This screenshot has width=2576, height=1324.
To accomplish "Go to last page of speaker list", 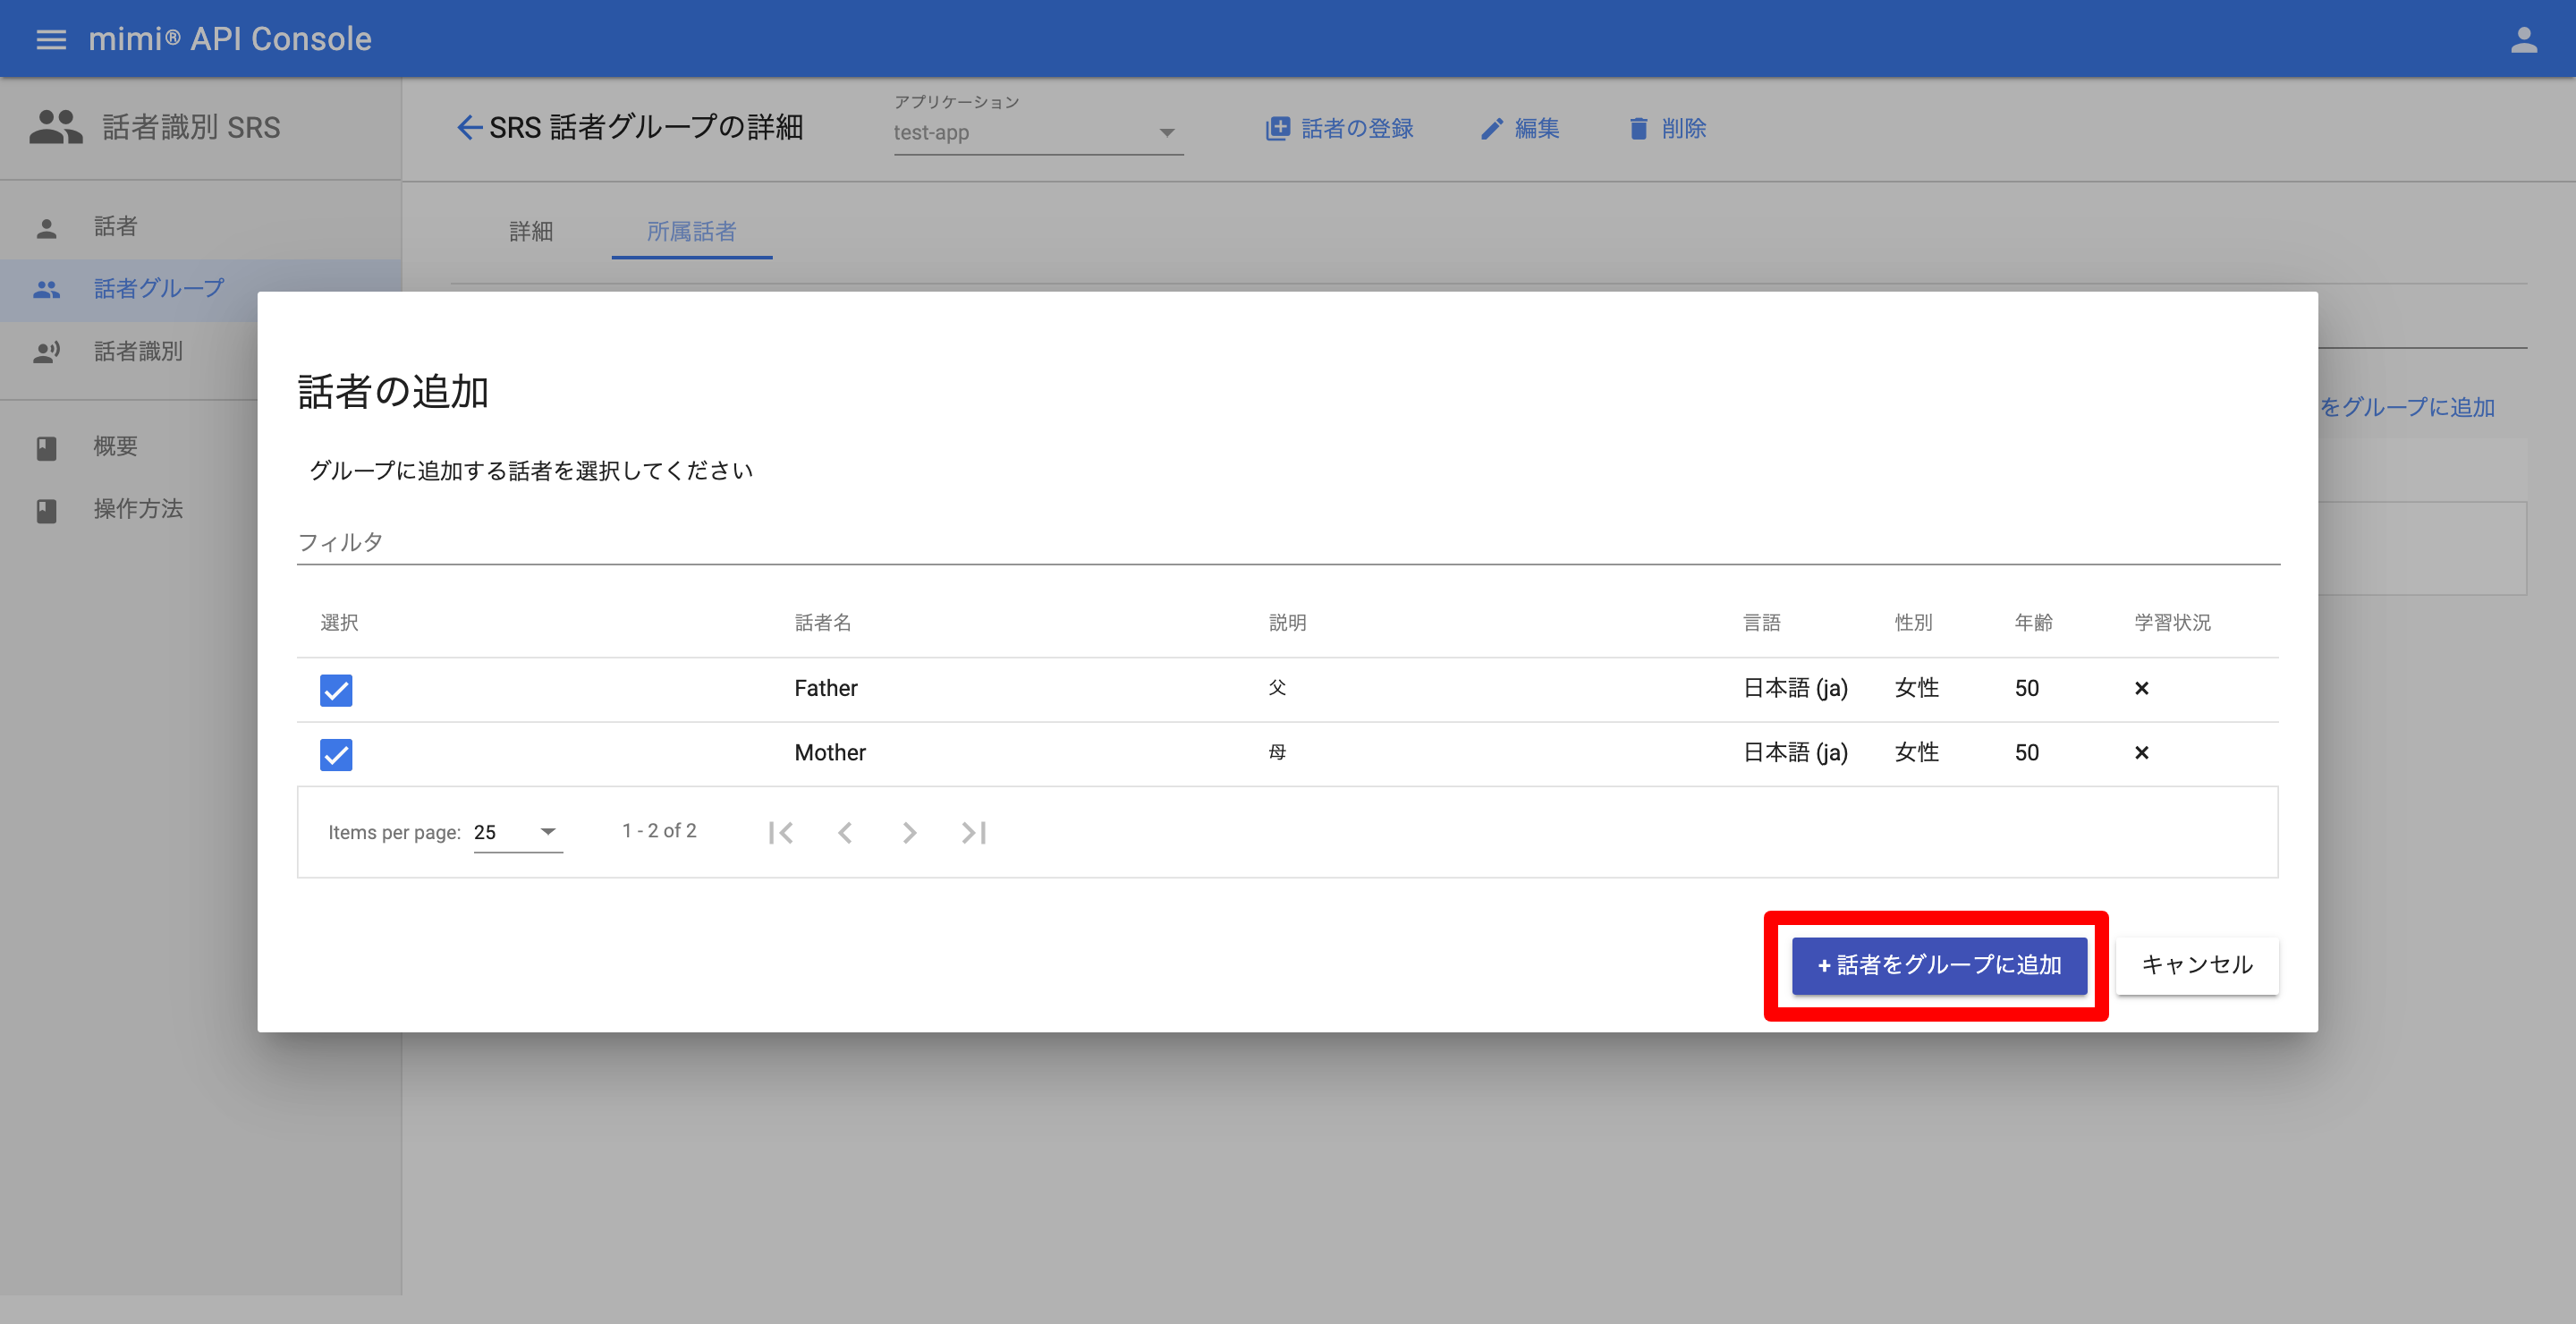I will pyautogui.click(x=974, y=832).
